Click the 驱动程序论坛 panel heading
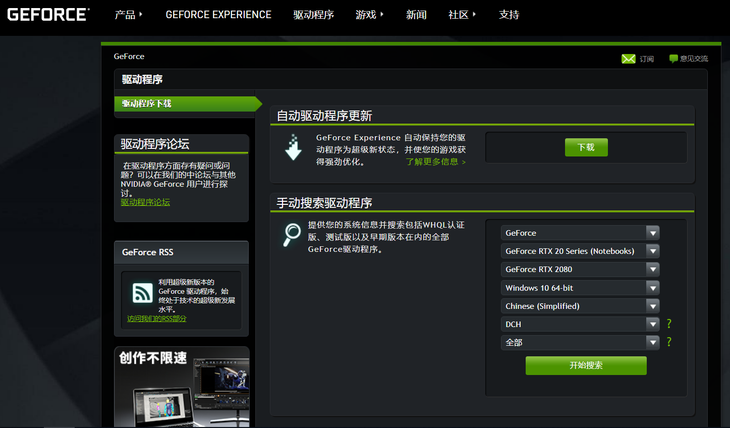The width and height of the screenshot is (730, 428). (x=155, y=144)
